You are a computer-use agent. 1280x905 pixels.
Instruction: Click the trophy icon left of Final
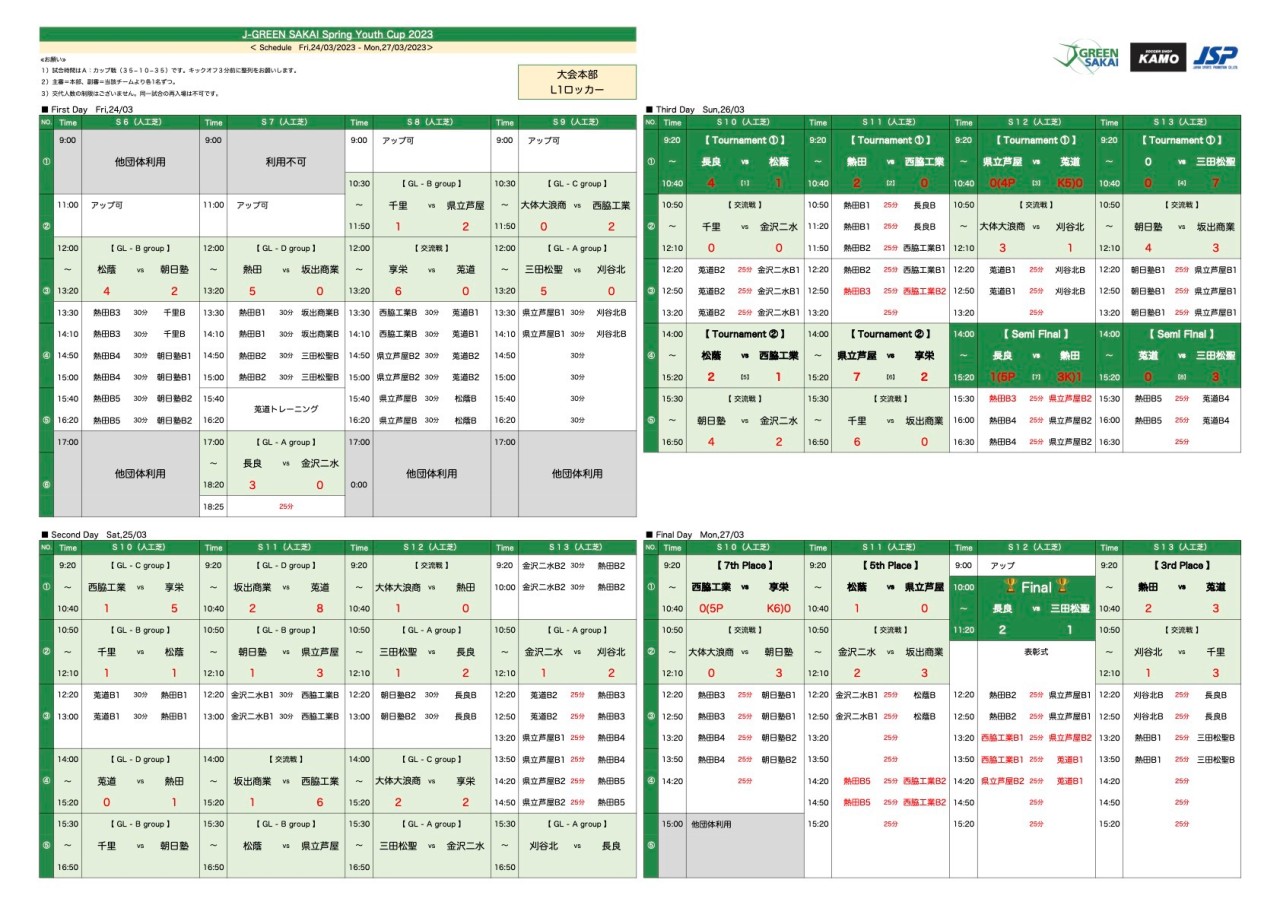tap(1009, 587)
